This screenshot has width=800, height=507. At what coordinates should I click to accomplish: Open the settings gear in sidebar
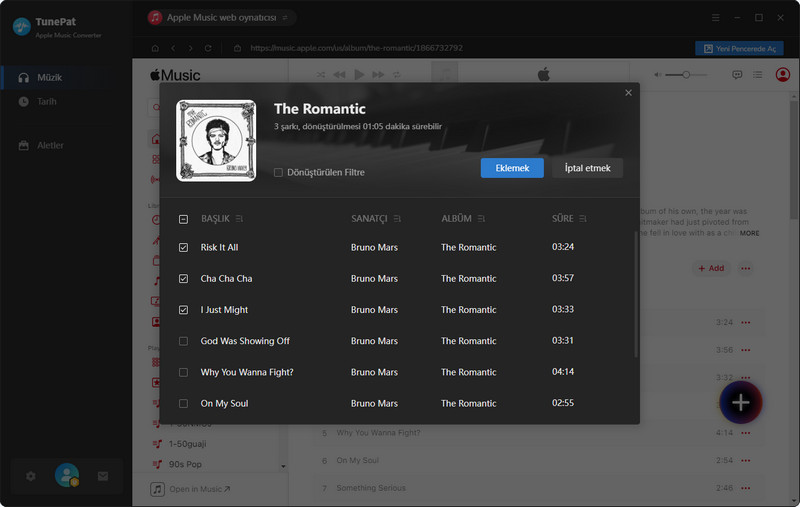tap(31, 476)
